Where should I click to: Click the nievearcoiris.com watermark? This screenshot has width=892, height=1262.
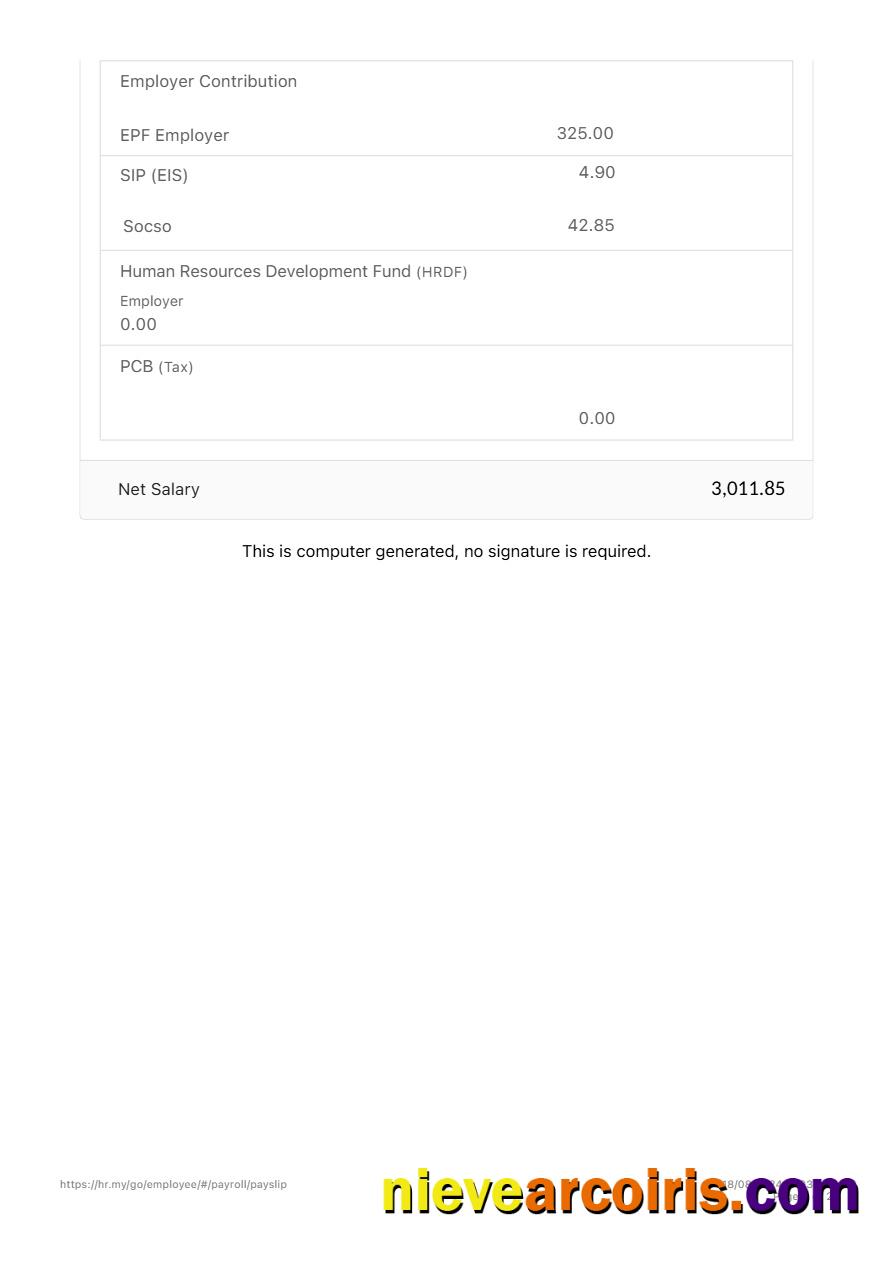pyautogui.click(x=620, y=1193)
